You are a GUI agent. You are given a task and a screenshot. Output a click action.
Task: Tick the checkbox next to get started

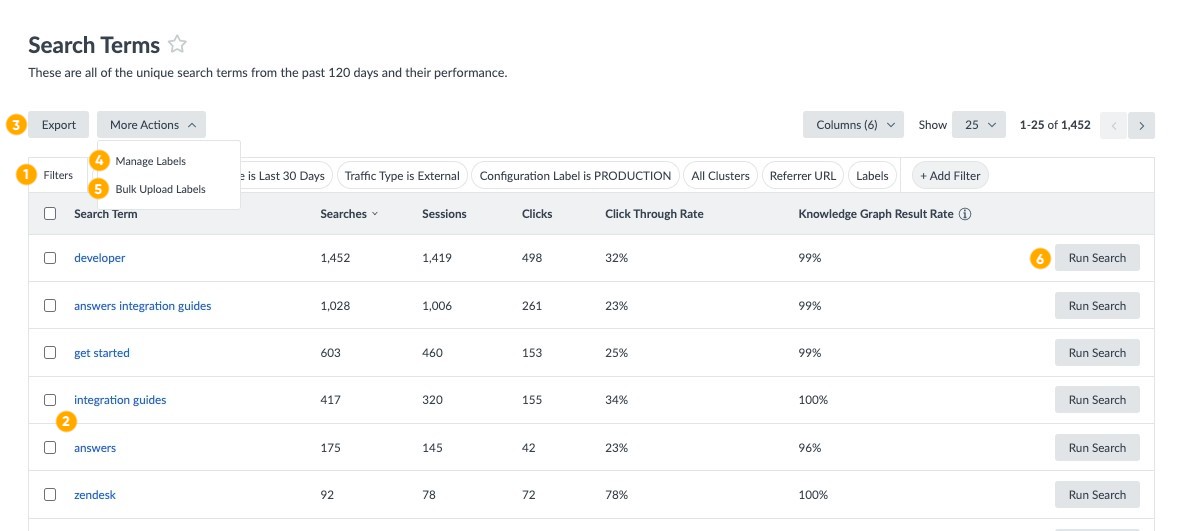tap(50, 353)
